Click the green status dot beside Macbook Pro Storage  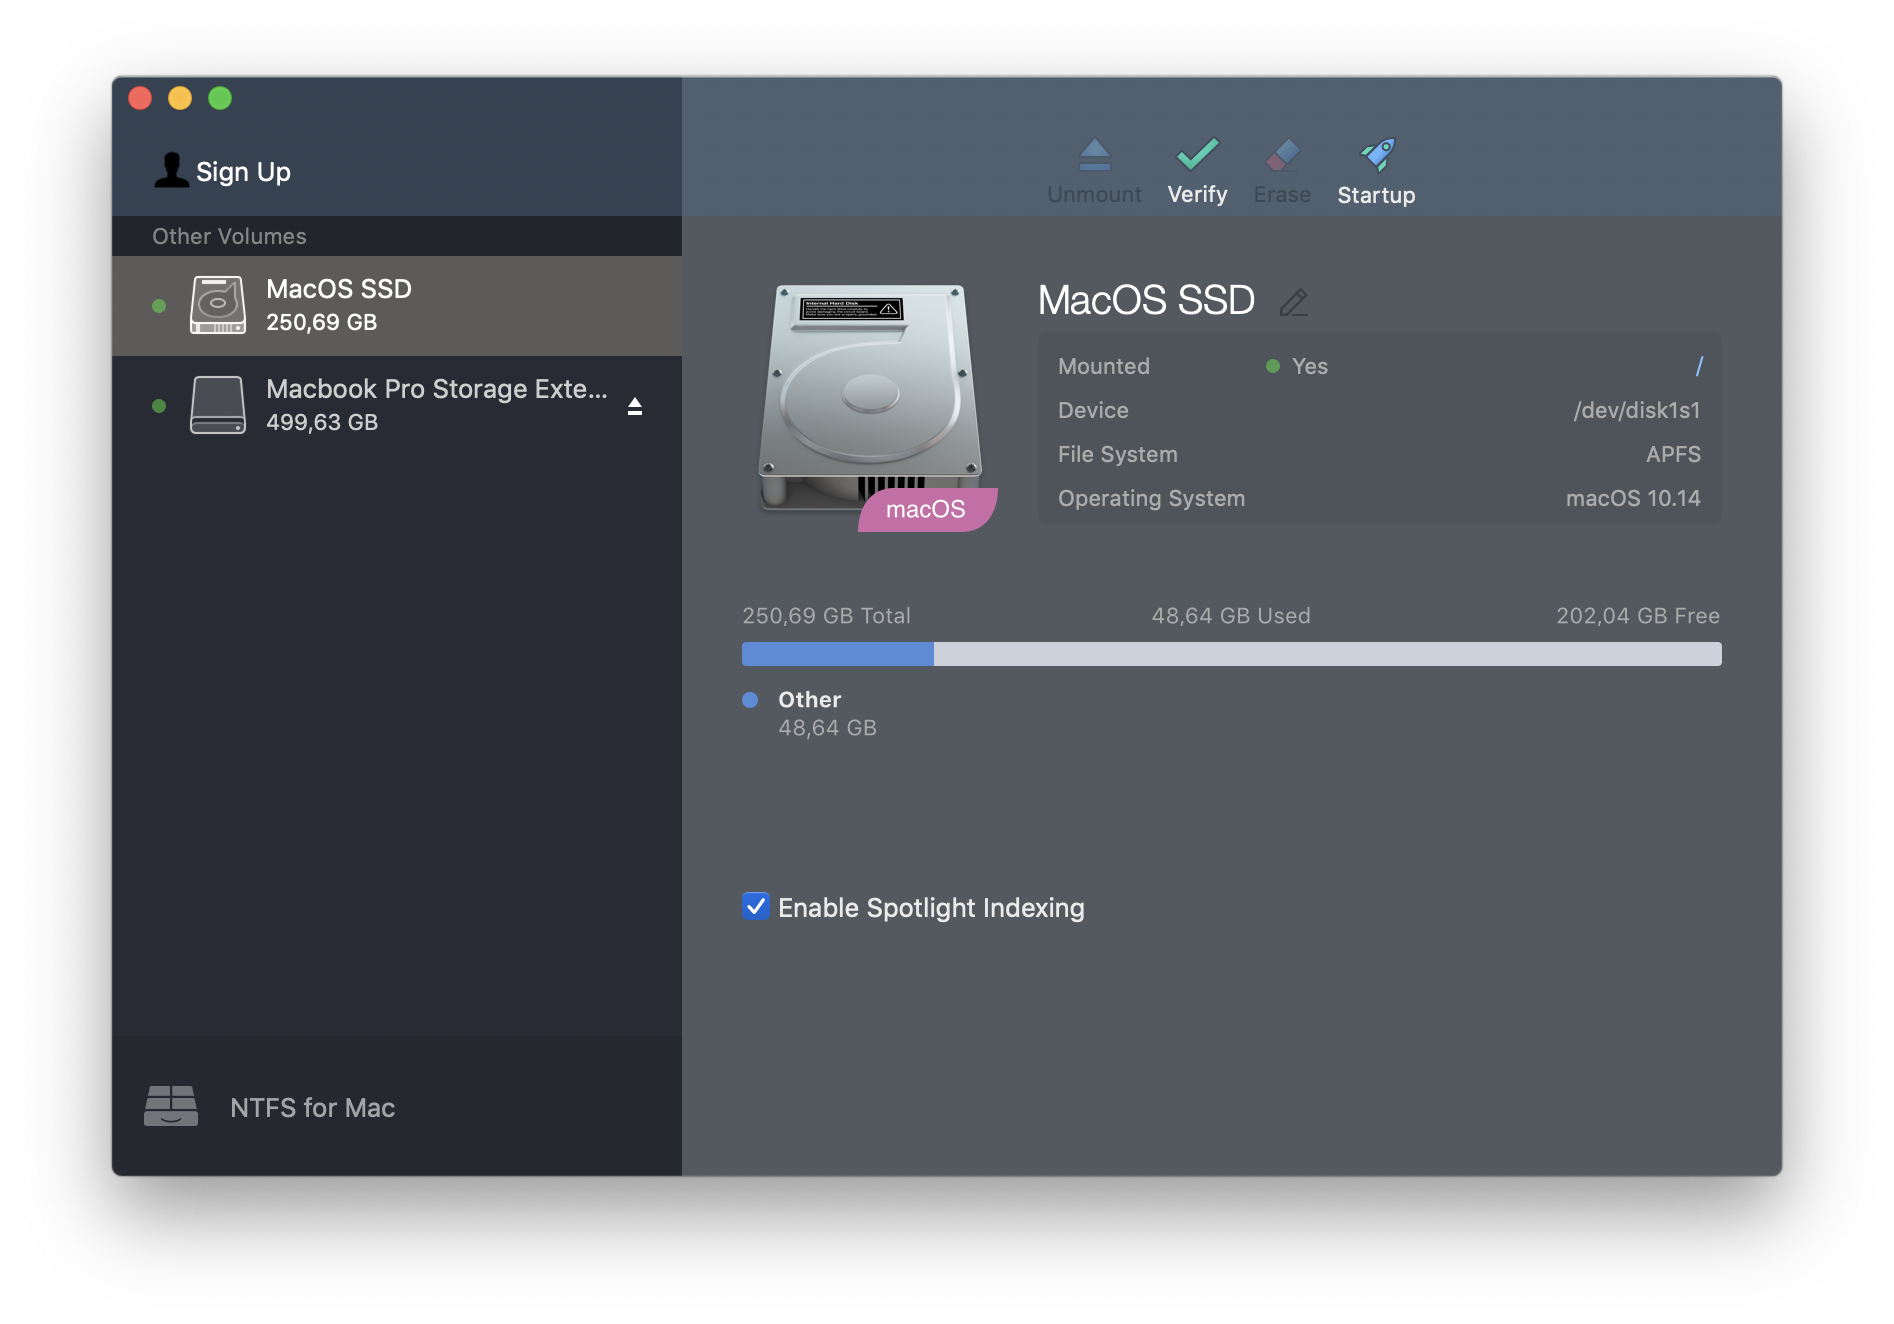159,406
